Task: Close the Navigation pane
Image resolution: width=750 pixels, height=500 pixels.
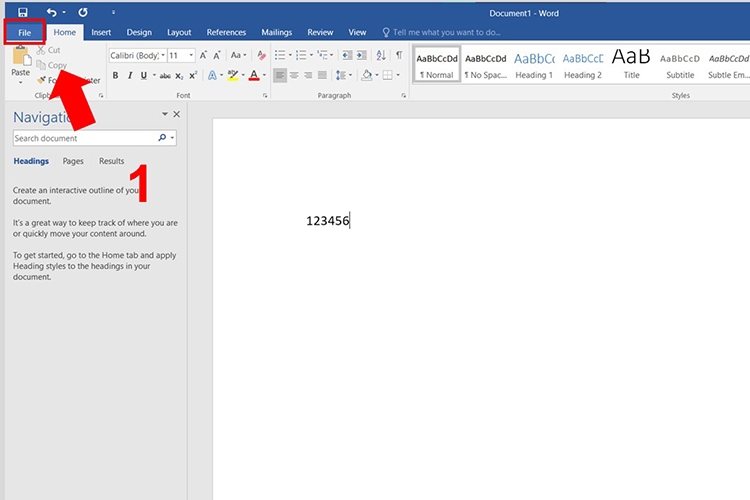Action: (x=176, y=114)
